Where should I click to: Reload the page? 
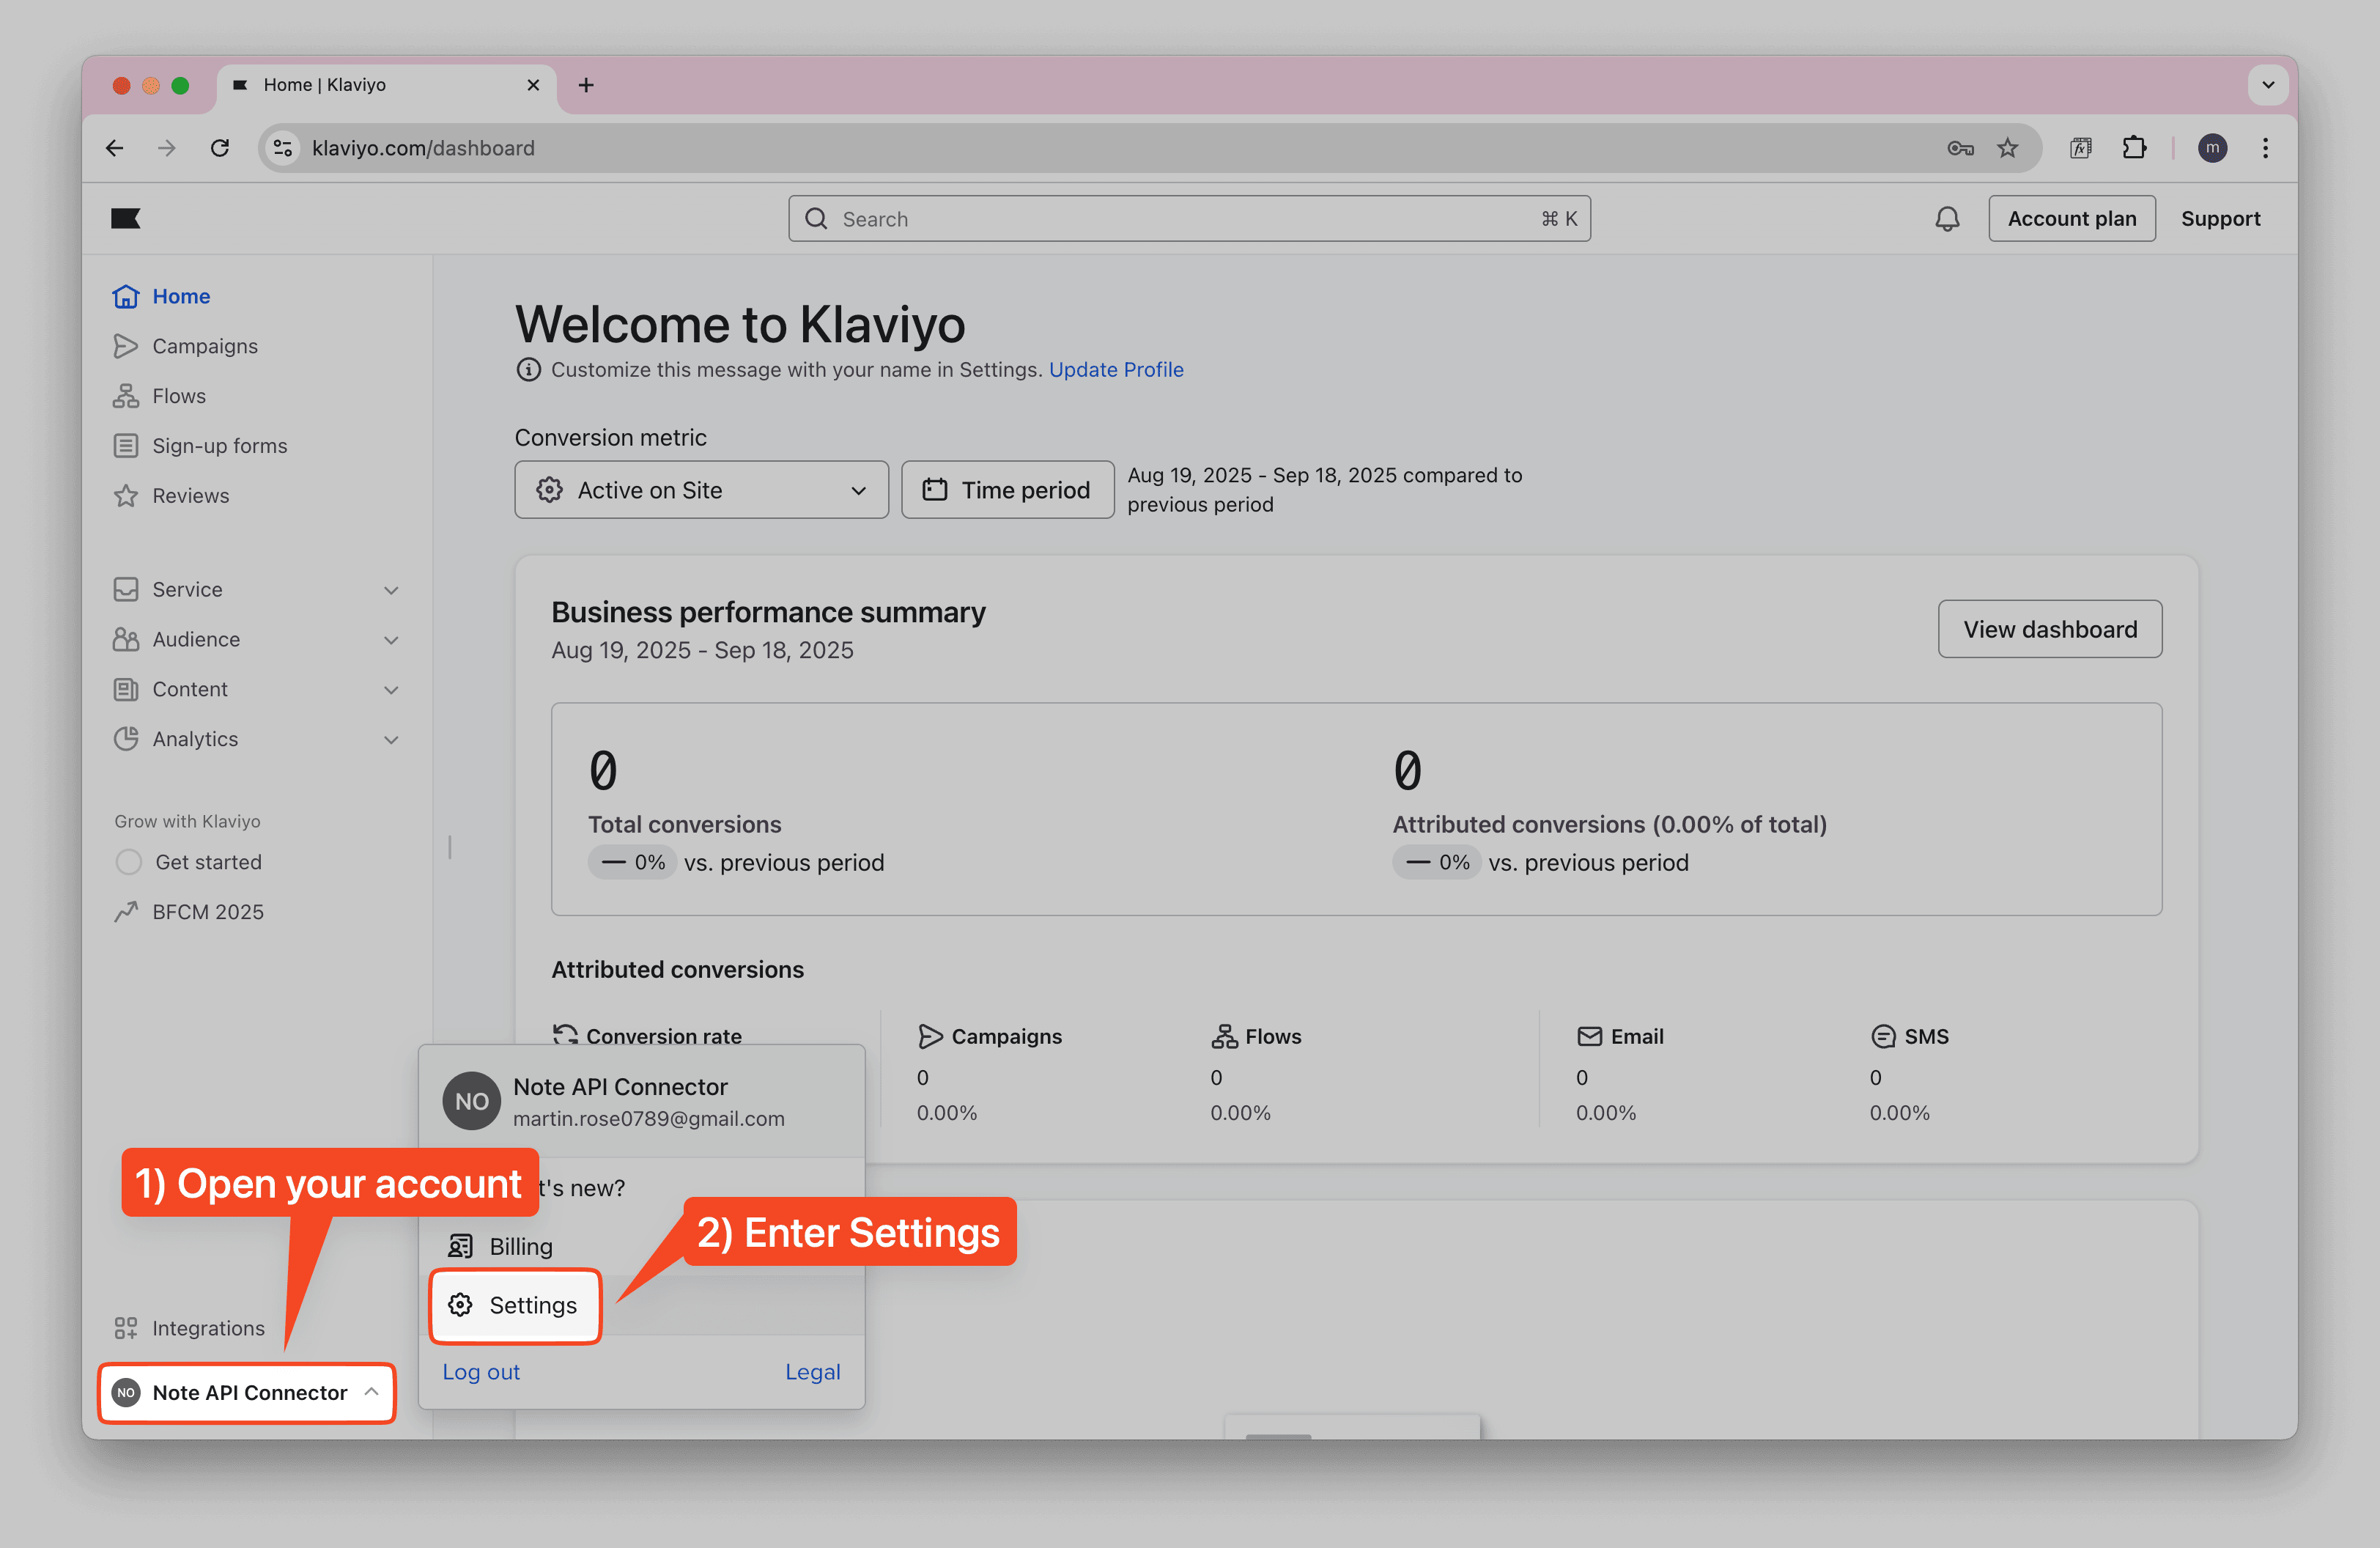coord(220,148)
